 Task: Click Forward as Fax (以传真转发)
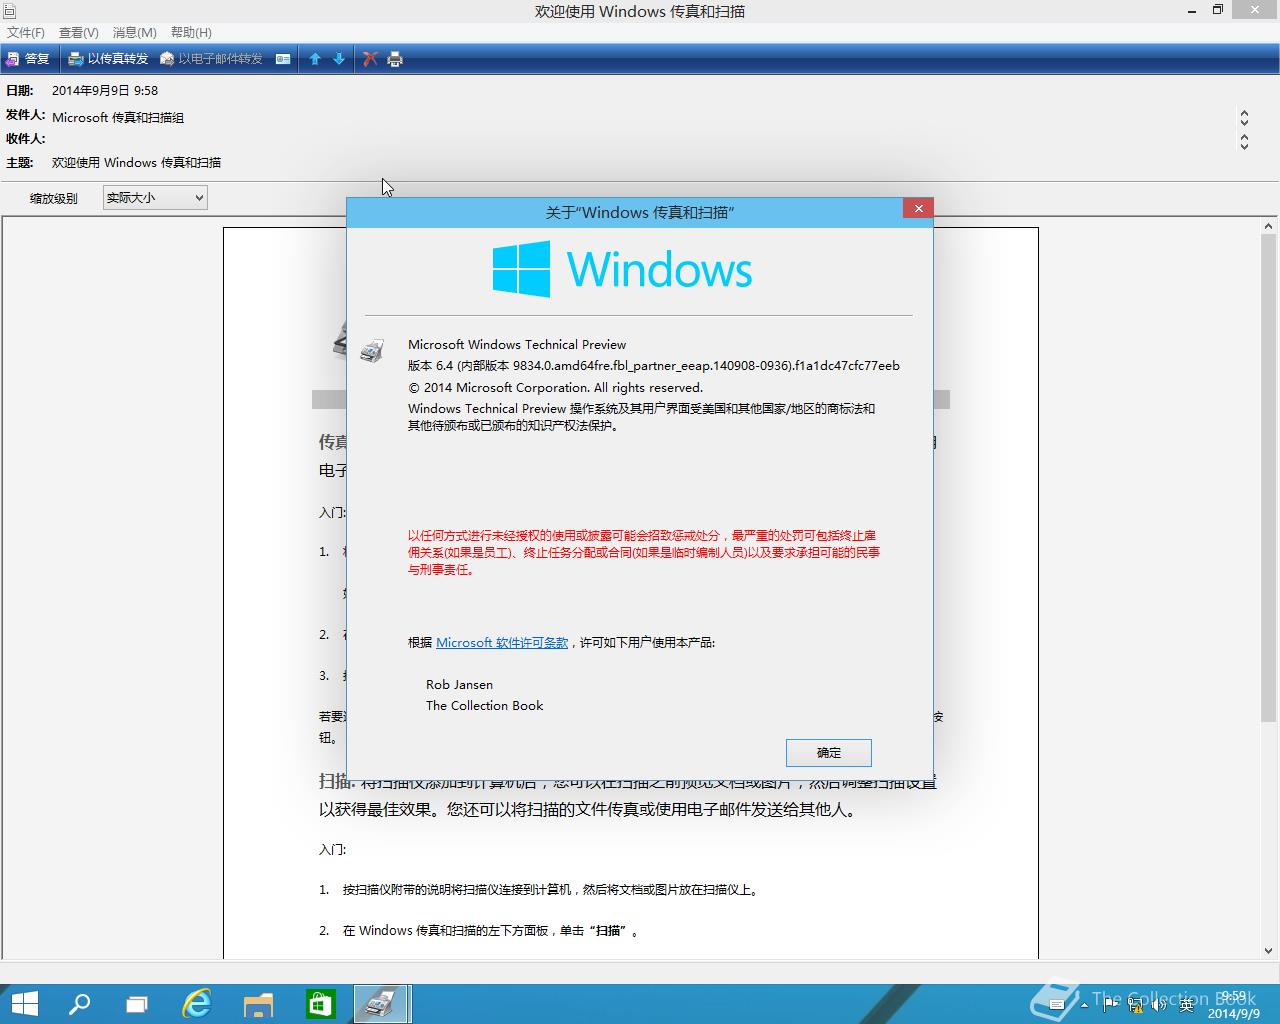[x=108, y=59]
